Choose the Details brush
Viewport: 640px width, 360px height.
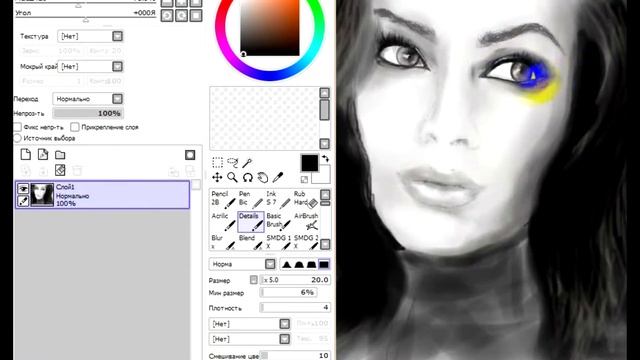251,221
